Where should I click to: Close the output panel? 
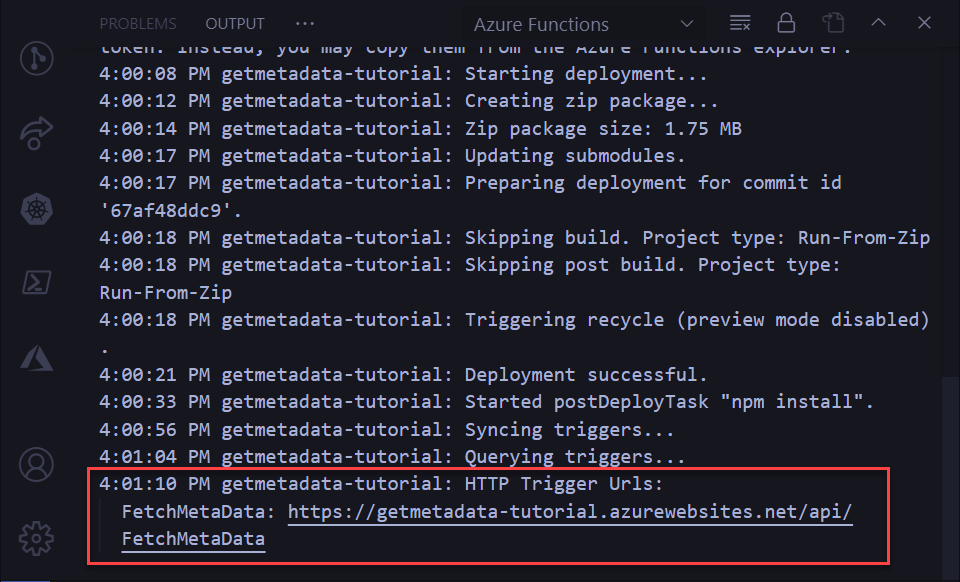[x=923, y=23]
